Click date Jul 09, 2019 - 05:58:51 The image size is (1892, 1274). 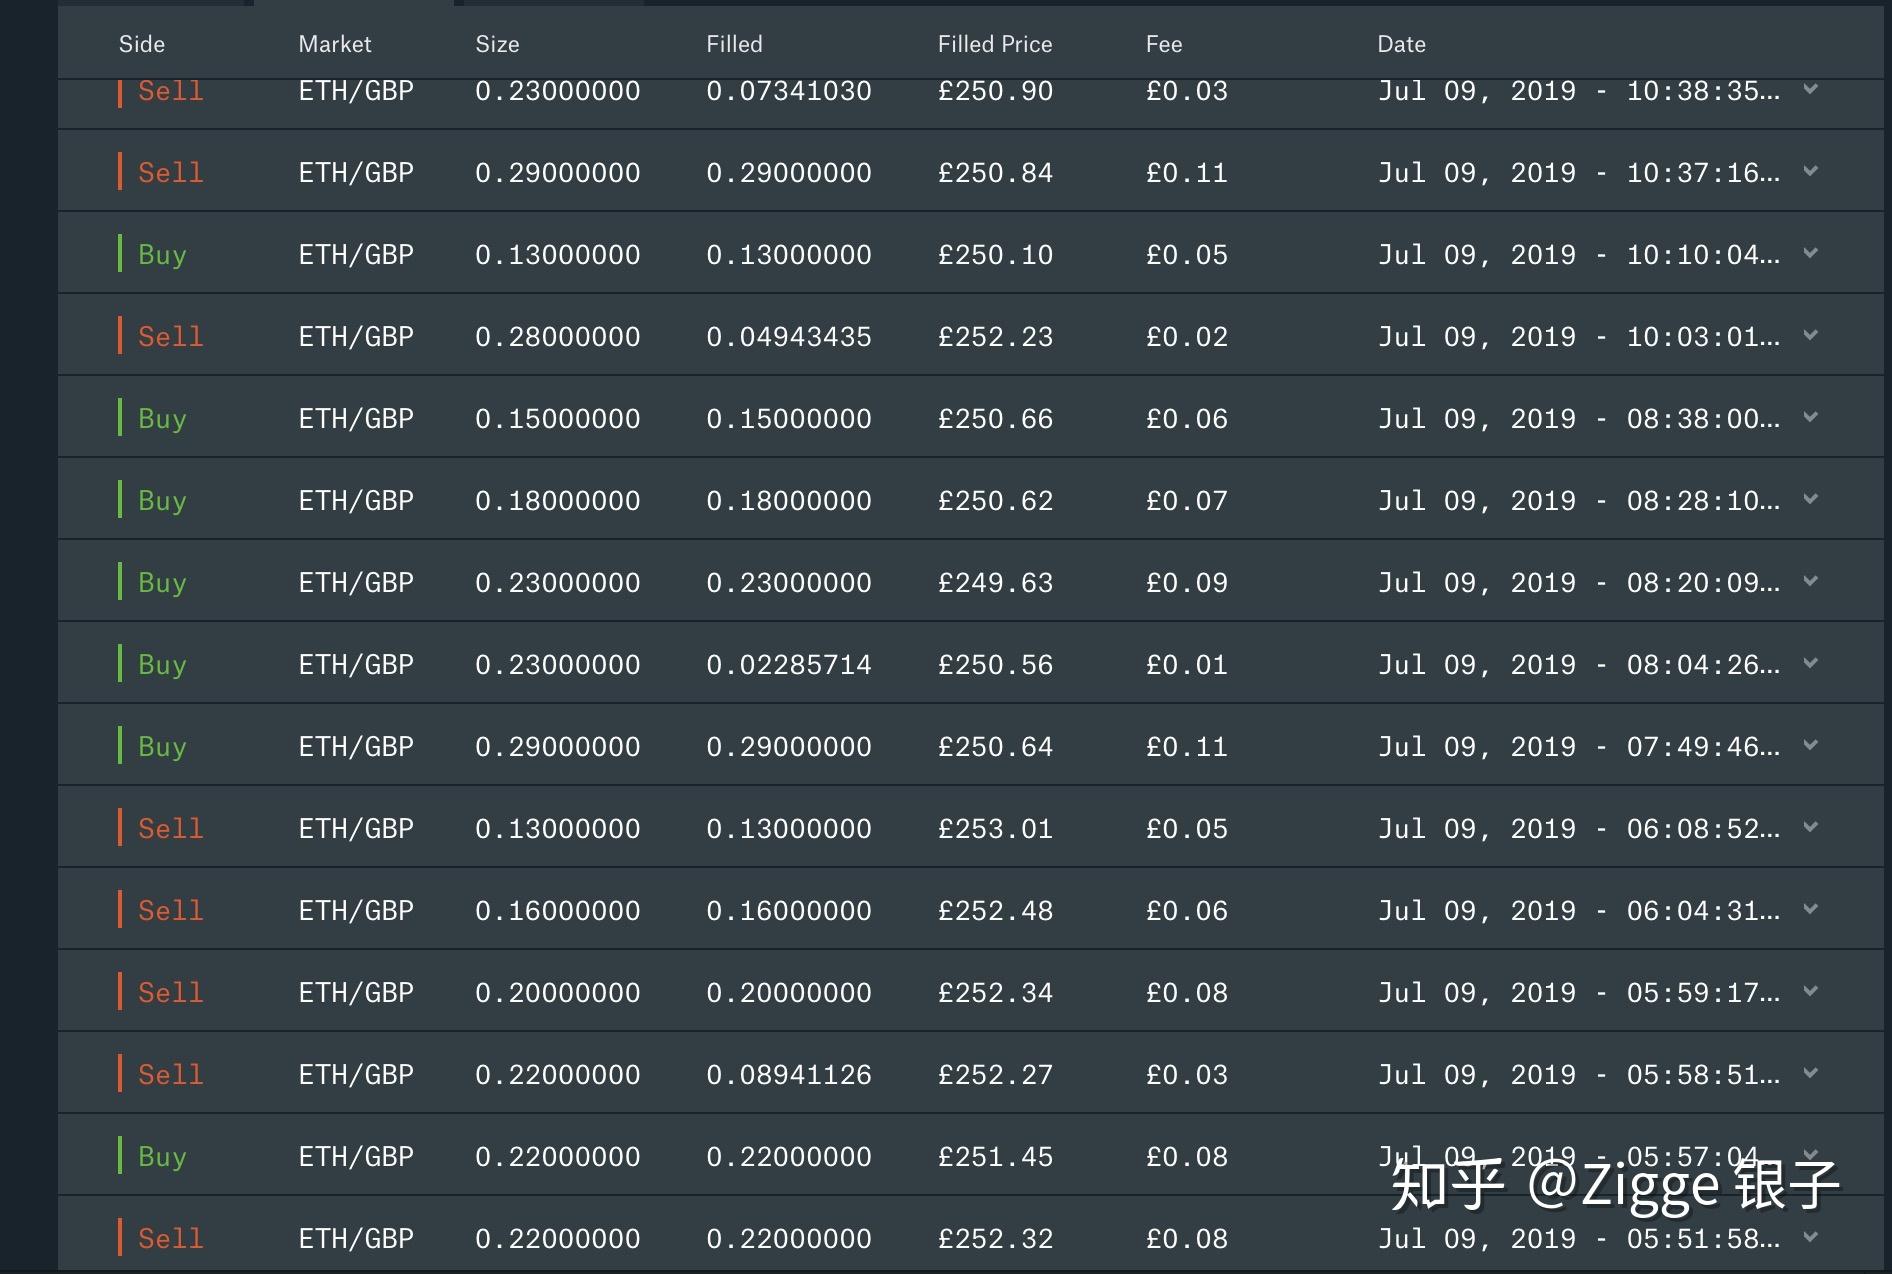click(x=1579, y=1075)
